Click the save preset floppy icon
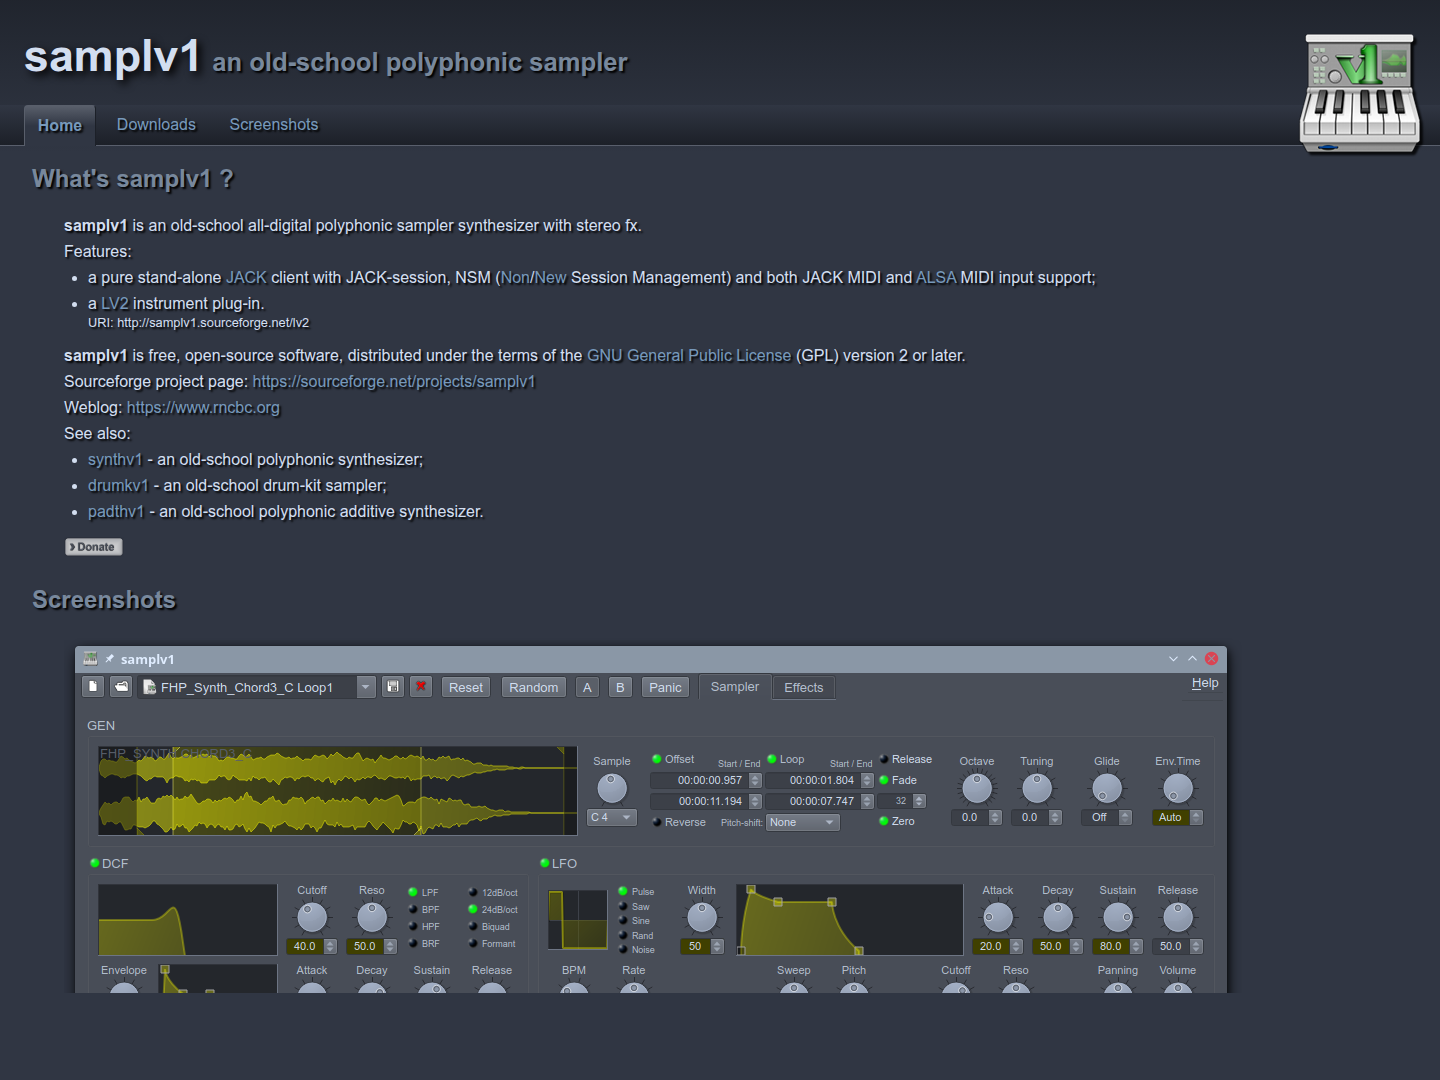The image size is (1440, 1080). tap(393, 687)
